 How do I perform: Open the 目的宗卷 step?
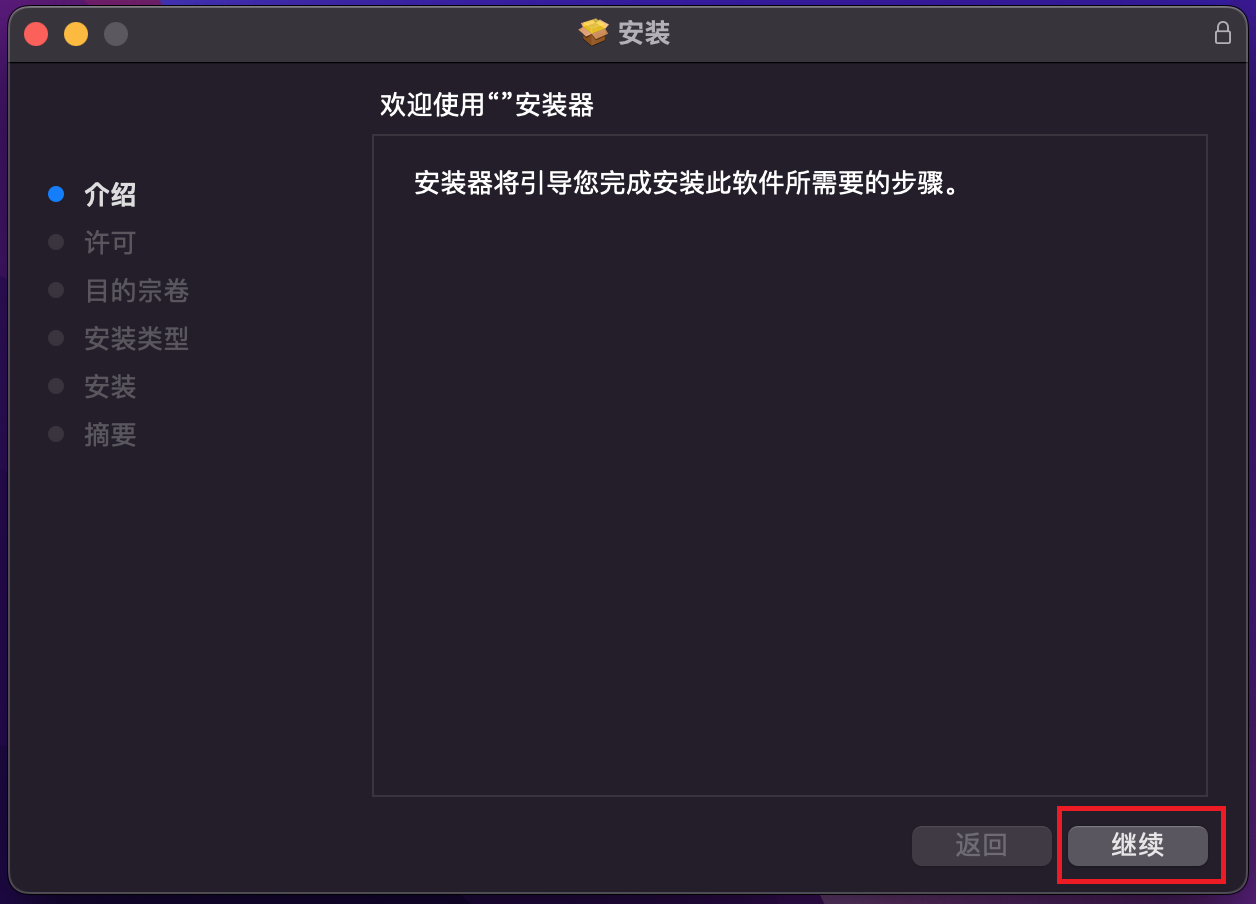[x=137, y=291]
